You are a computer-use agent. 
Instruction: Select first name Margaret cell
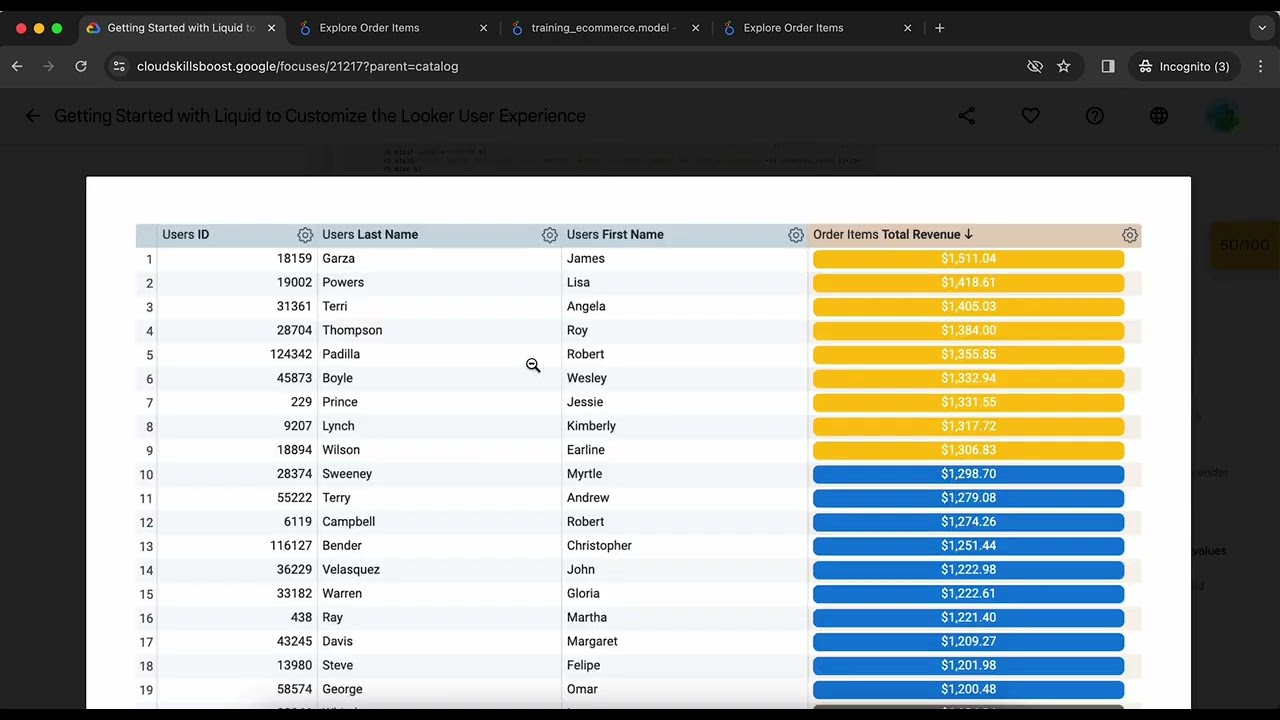pyautogui.click(x=592, y=642)
